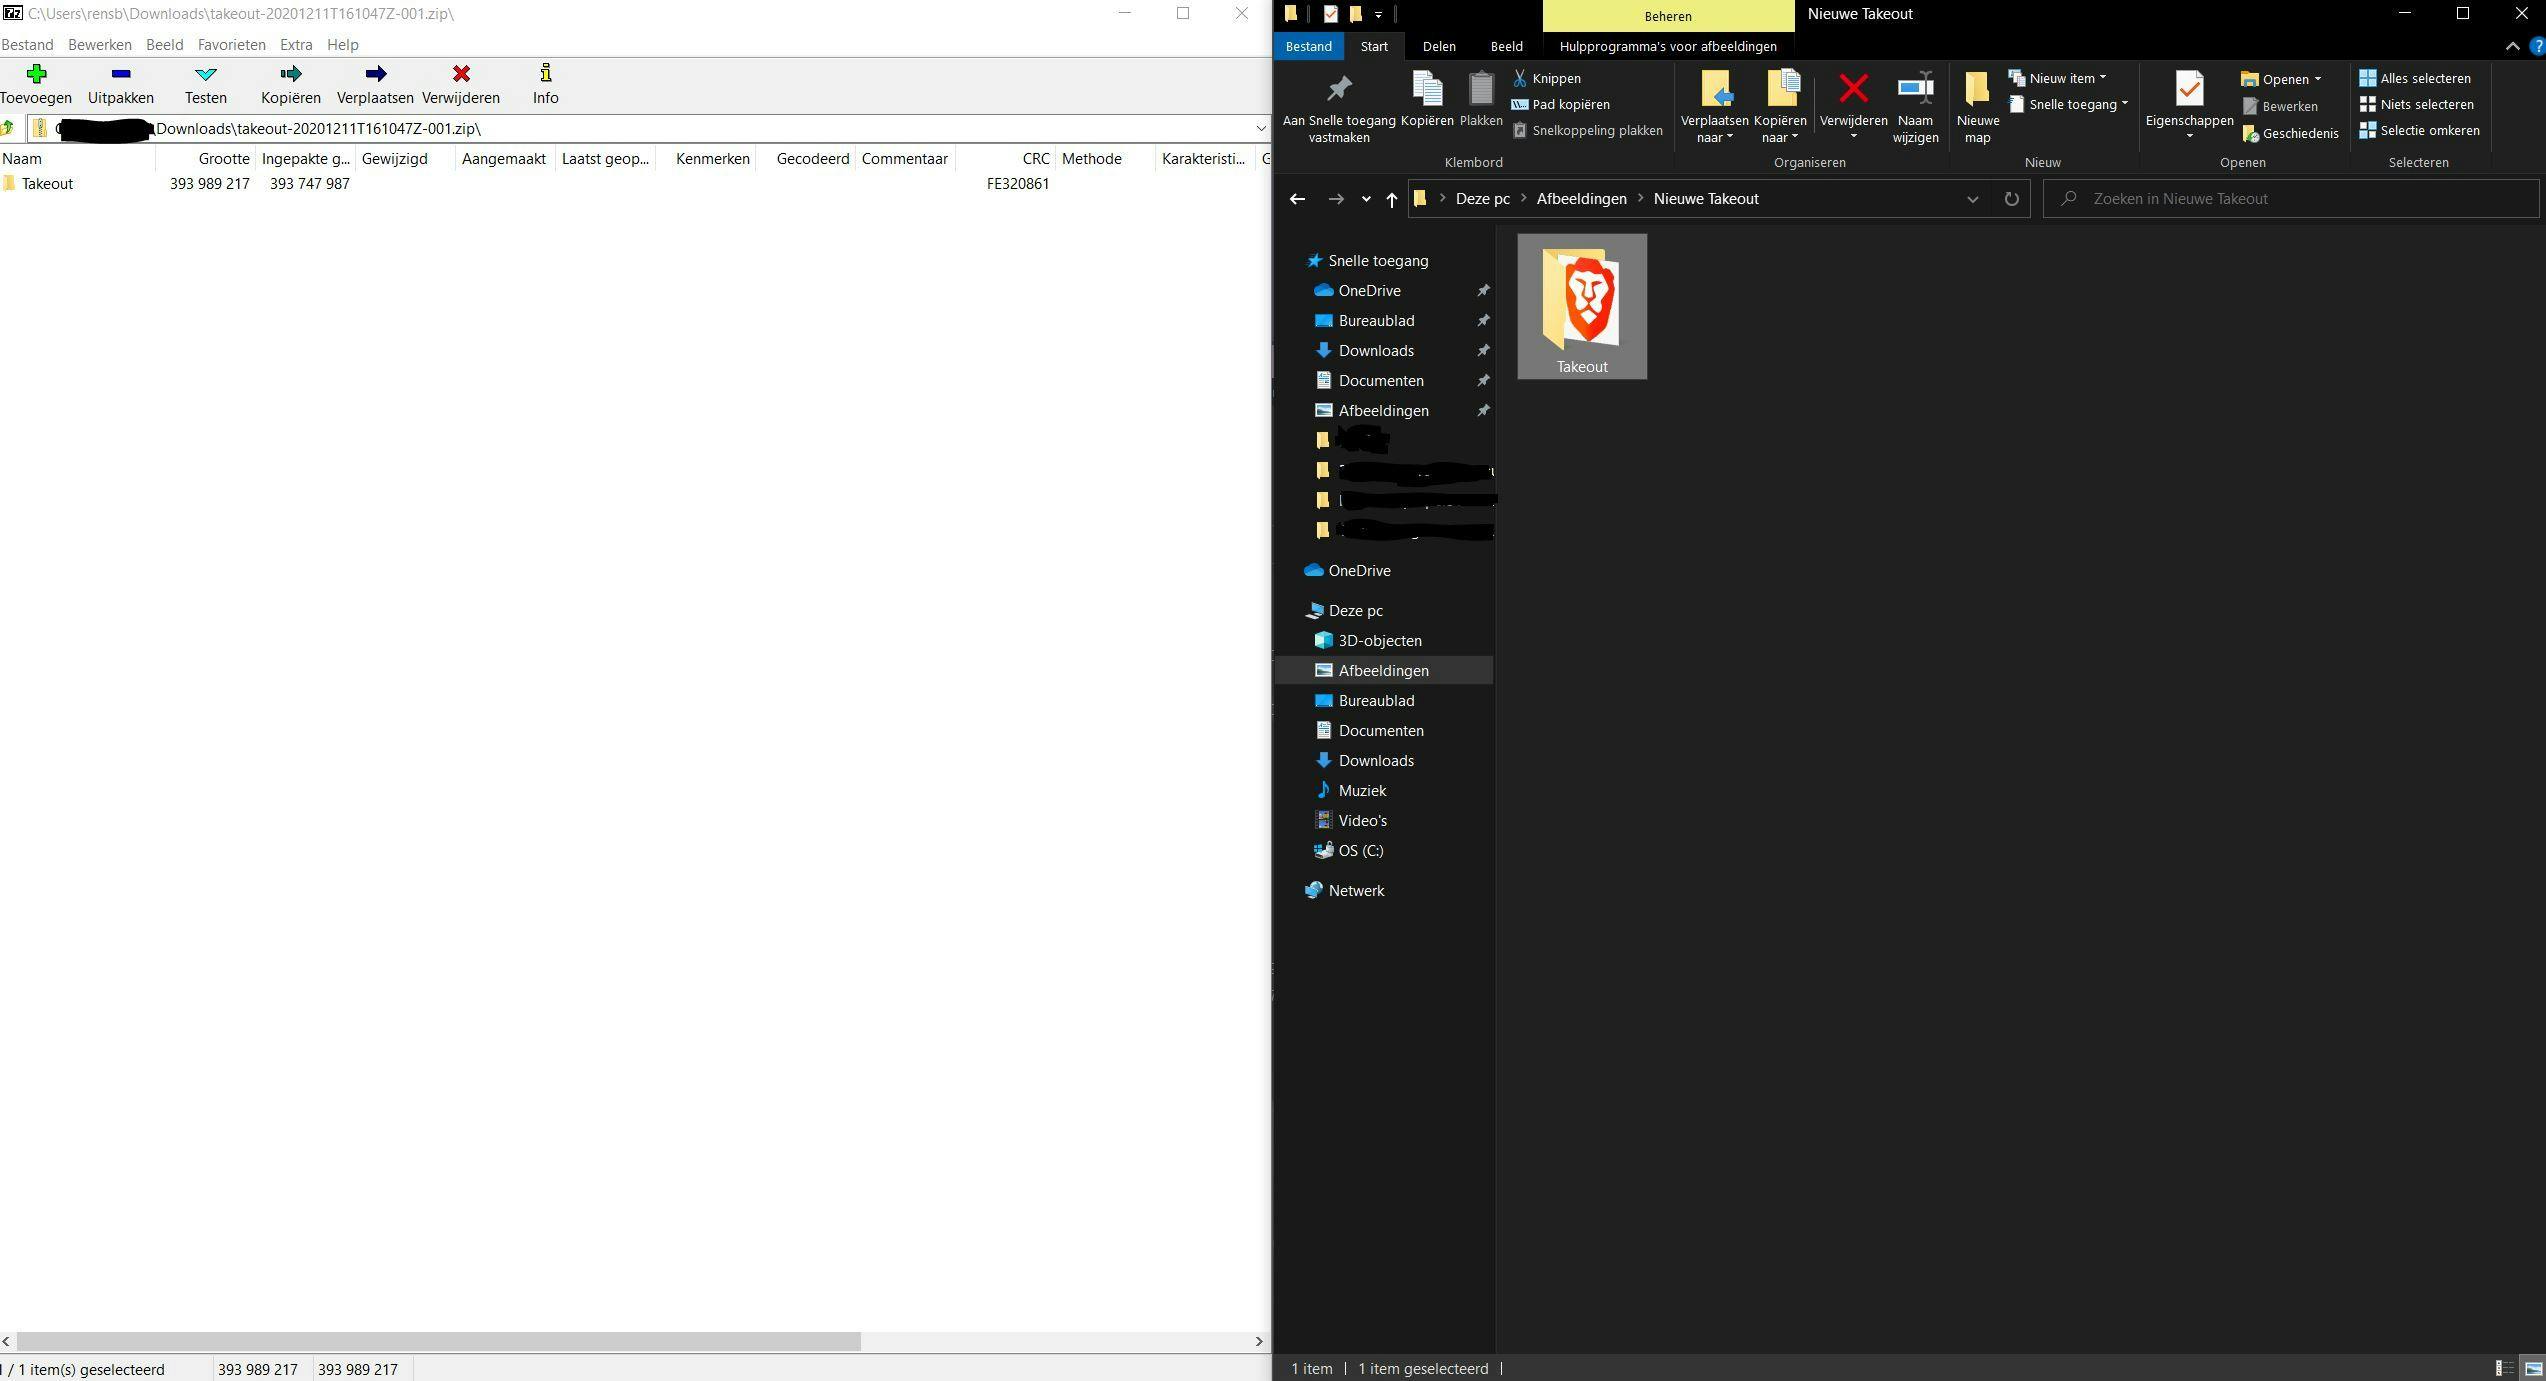Viewport: 2546px width, 1381px height.
Task: Click the Testen archive icon
Action: click(205, 74)
